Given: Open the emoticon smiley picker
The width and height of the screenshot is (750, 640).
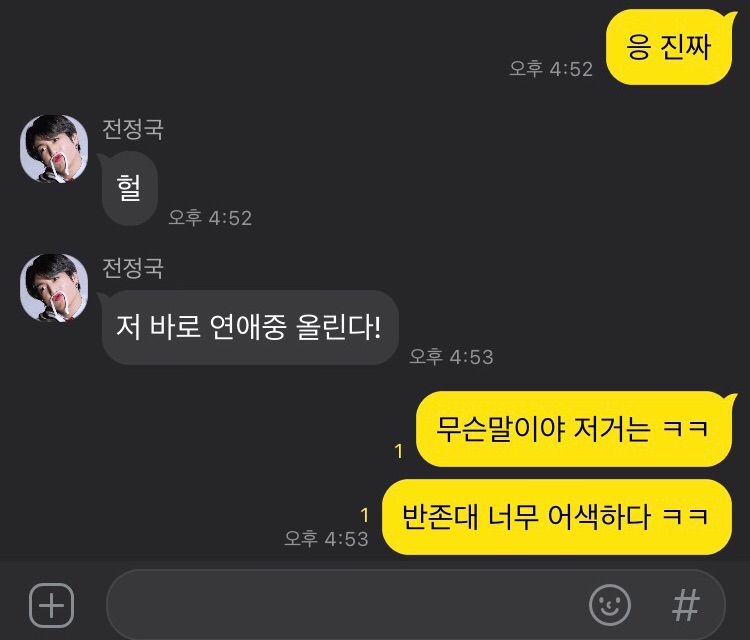Looking at the screenshot, I should coord(610,605).
